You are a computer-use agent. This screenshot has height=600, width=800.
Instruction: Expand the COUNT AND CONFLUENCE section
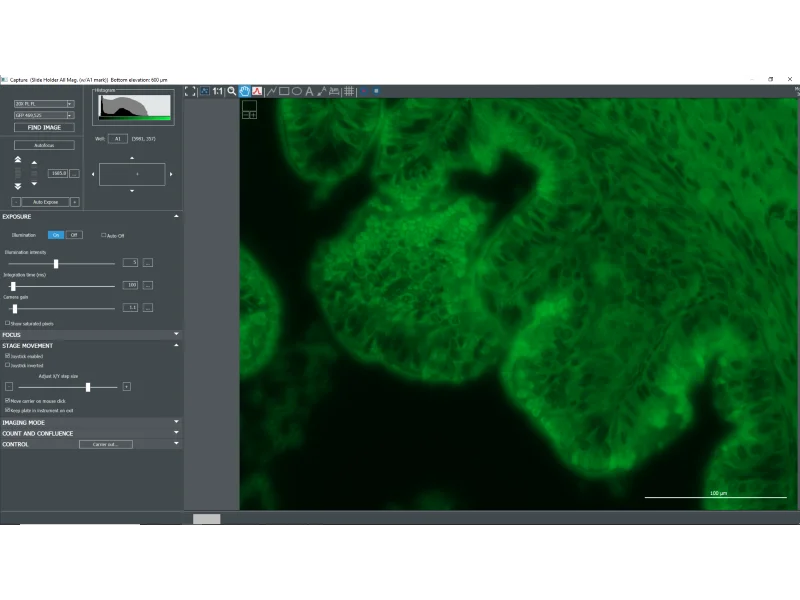(177, 433)
